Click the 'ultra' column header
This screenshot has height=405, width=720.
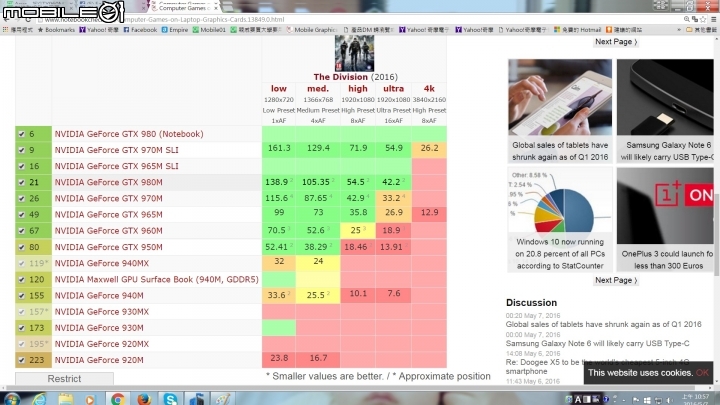coord(394,89)
